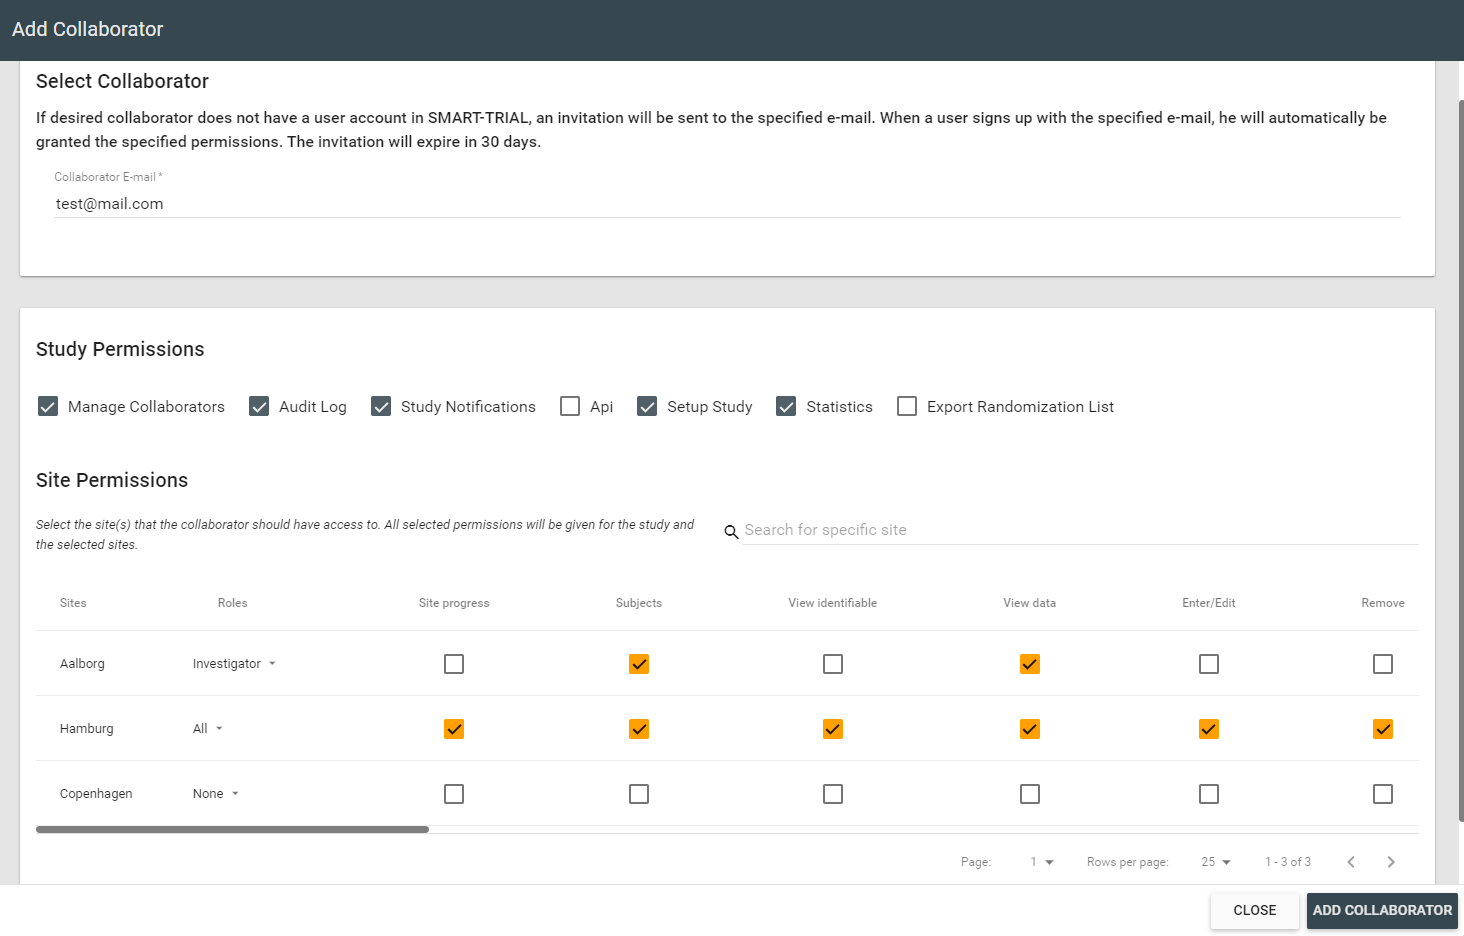Enable Enter/Edit access for Aalborg

[1208, 663]
